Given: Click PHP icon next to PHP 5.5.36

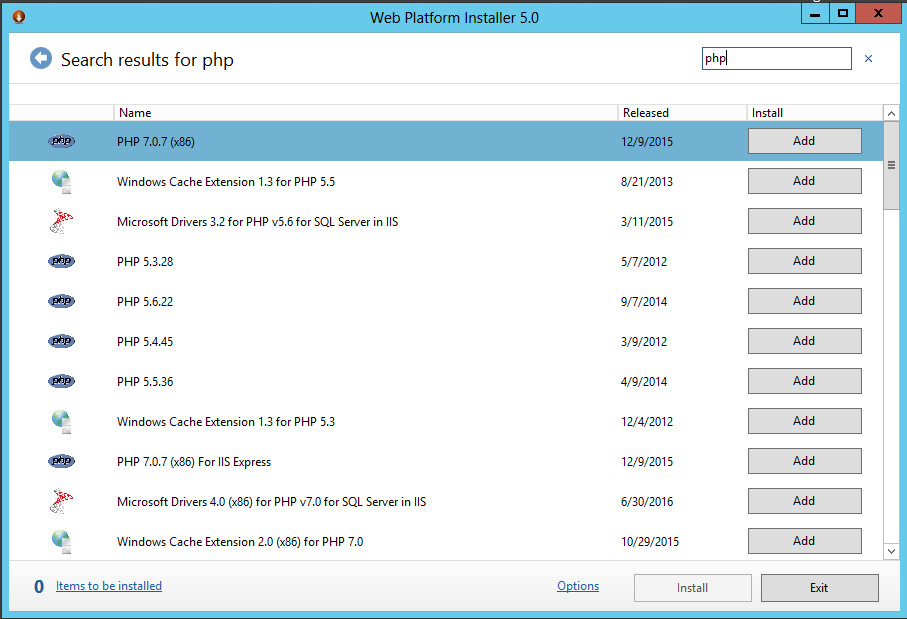Looking at the screenshot, I should pyautogui.click(x=61, y=381).
